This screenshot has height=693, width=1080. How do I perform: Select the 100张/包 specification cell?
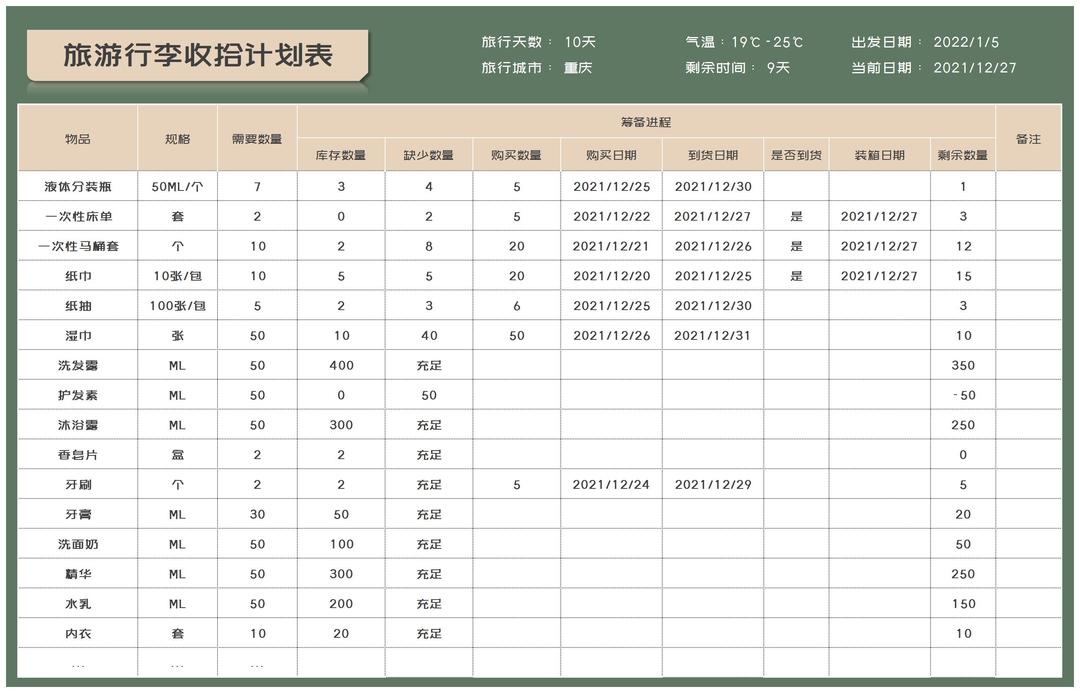tap(177, 306)
